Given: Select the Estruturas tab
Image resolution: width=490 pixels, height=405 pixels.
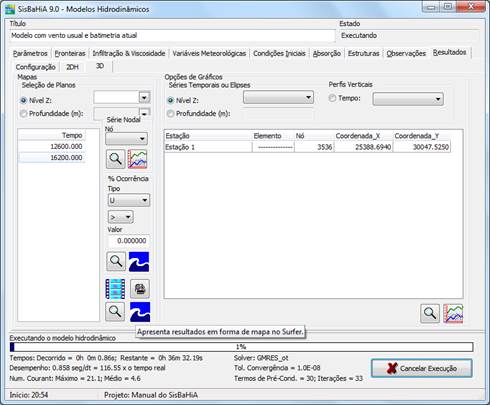Looking at the screenshot, I should [364, 53].
